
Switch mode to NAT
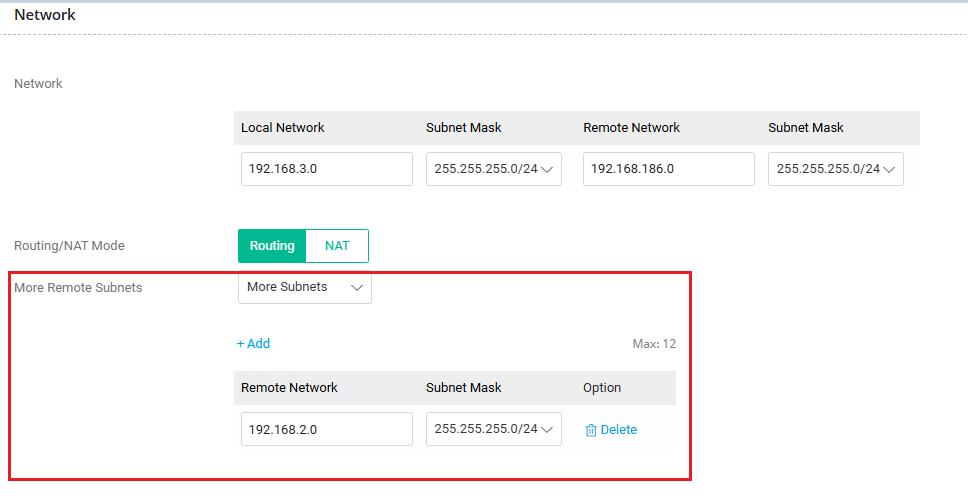tap(337, 246)
